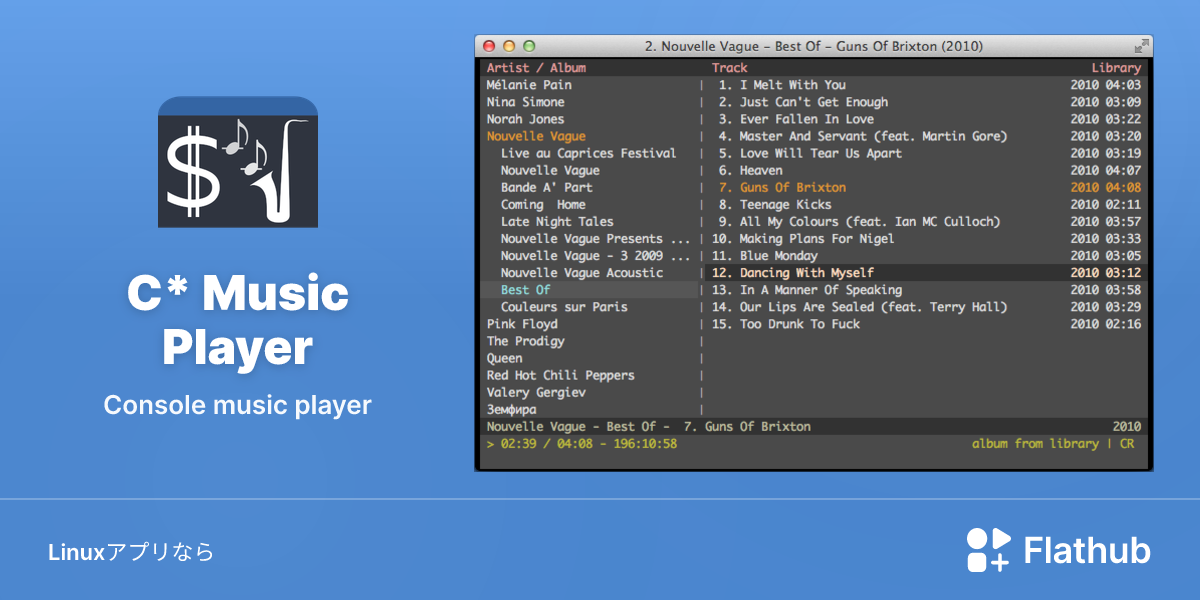Click the green zoom window button
The height and width of the screenshot is (600, 1200).
coord(529,46)
